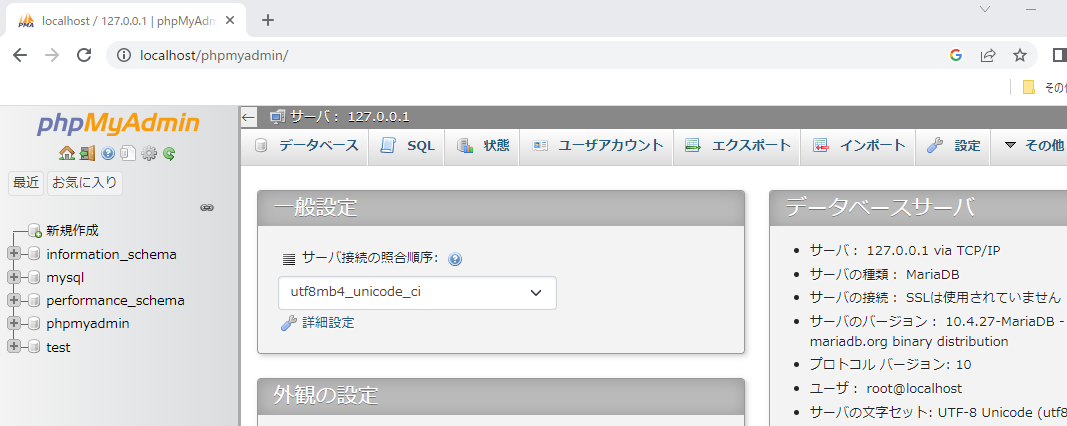Bookmark this page with the star icon
Viewport: 1067px width, 426px height.
tap(1019, 55)
